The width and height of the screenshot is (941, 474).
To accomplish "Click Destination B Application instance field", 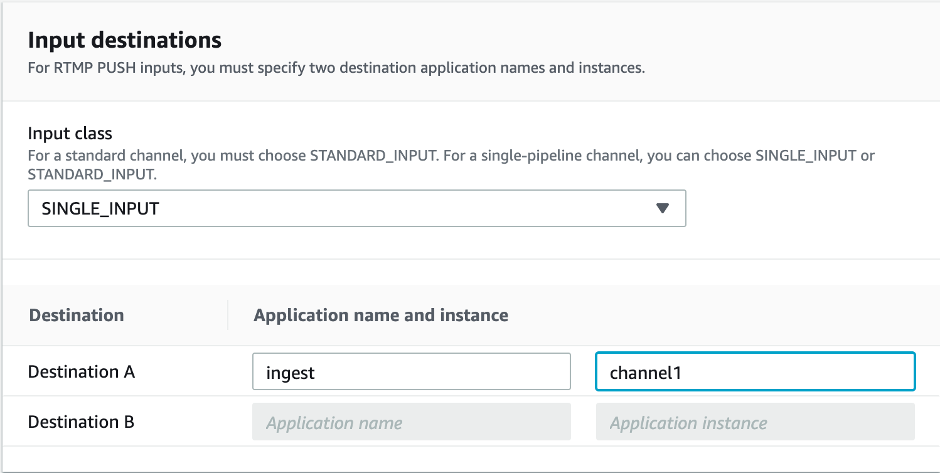I will (x=754, y=422).
